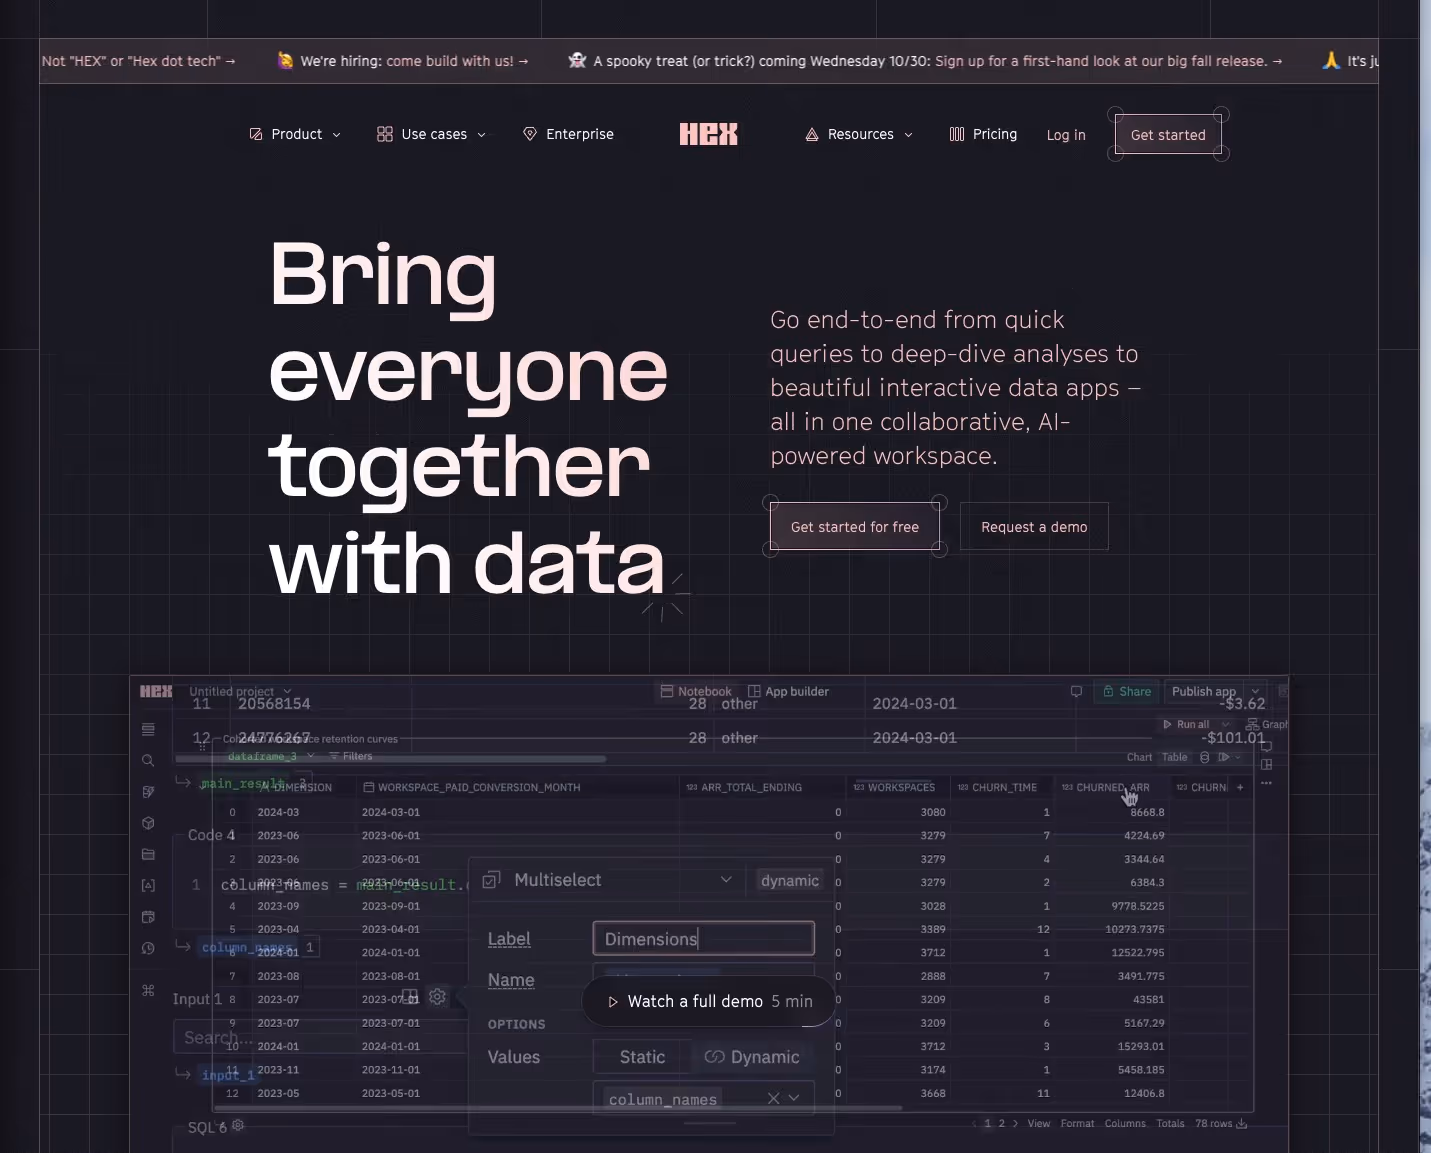Click the search icon in demo sidebar

(148, 760)
